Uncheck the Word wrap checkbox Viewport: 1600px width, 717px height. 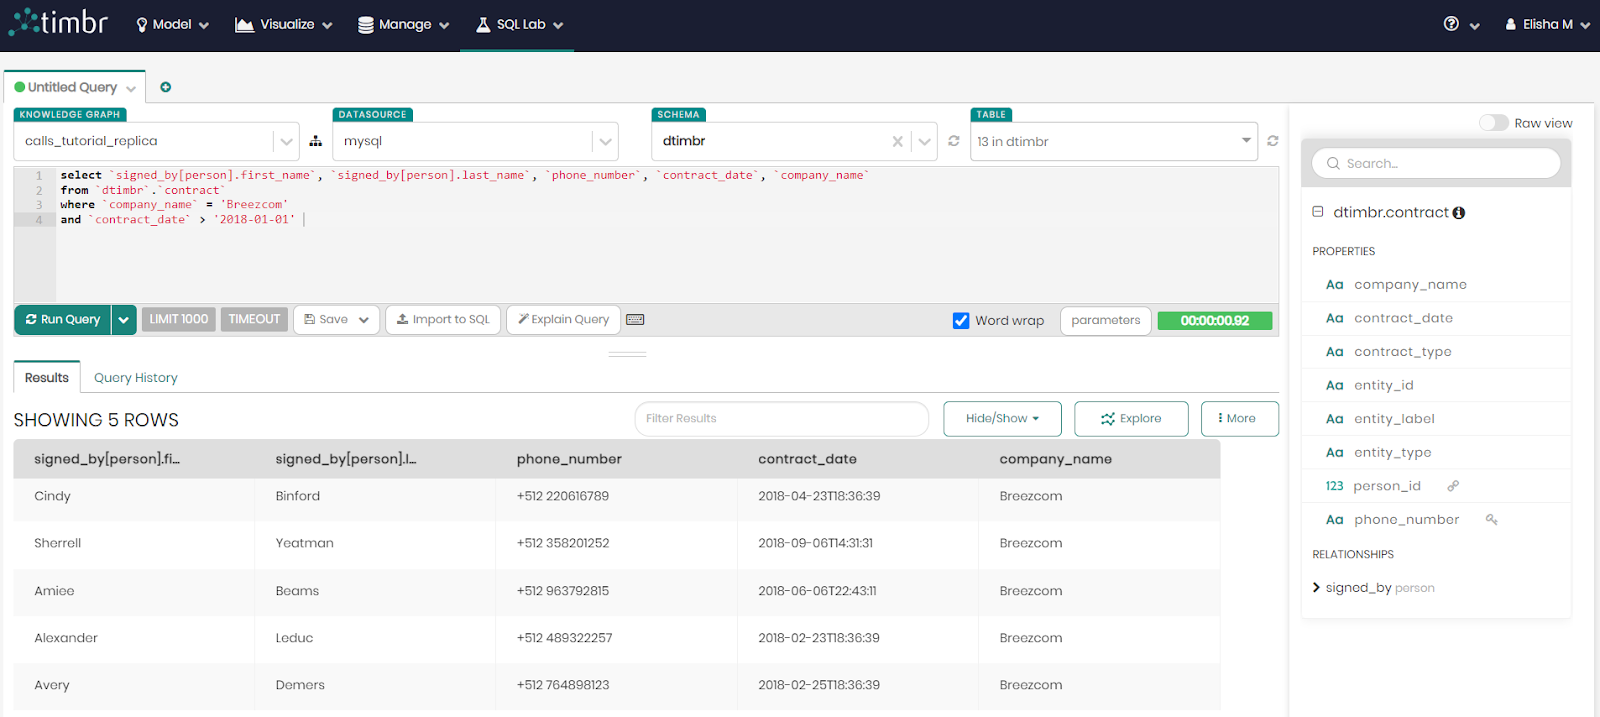click(x=961, y=321)
